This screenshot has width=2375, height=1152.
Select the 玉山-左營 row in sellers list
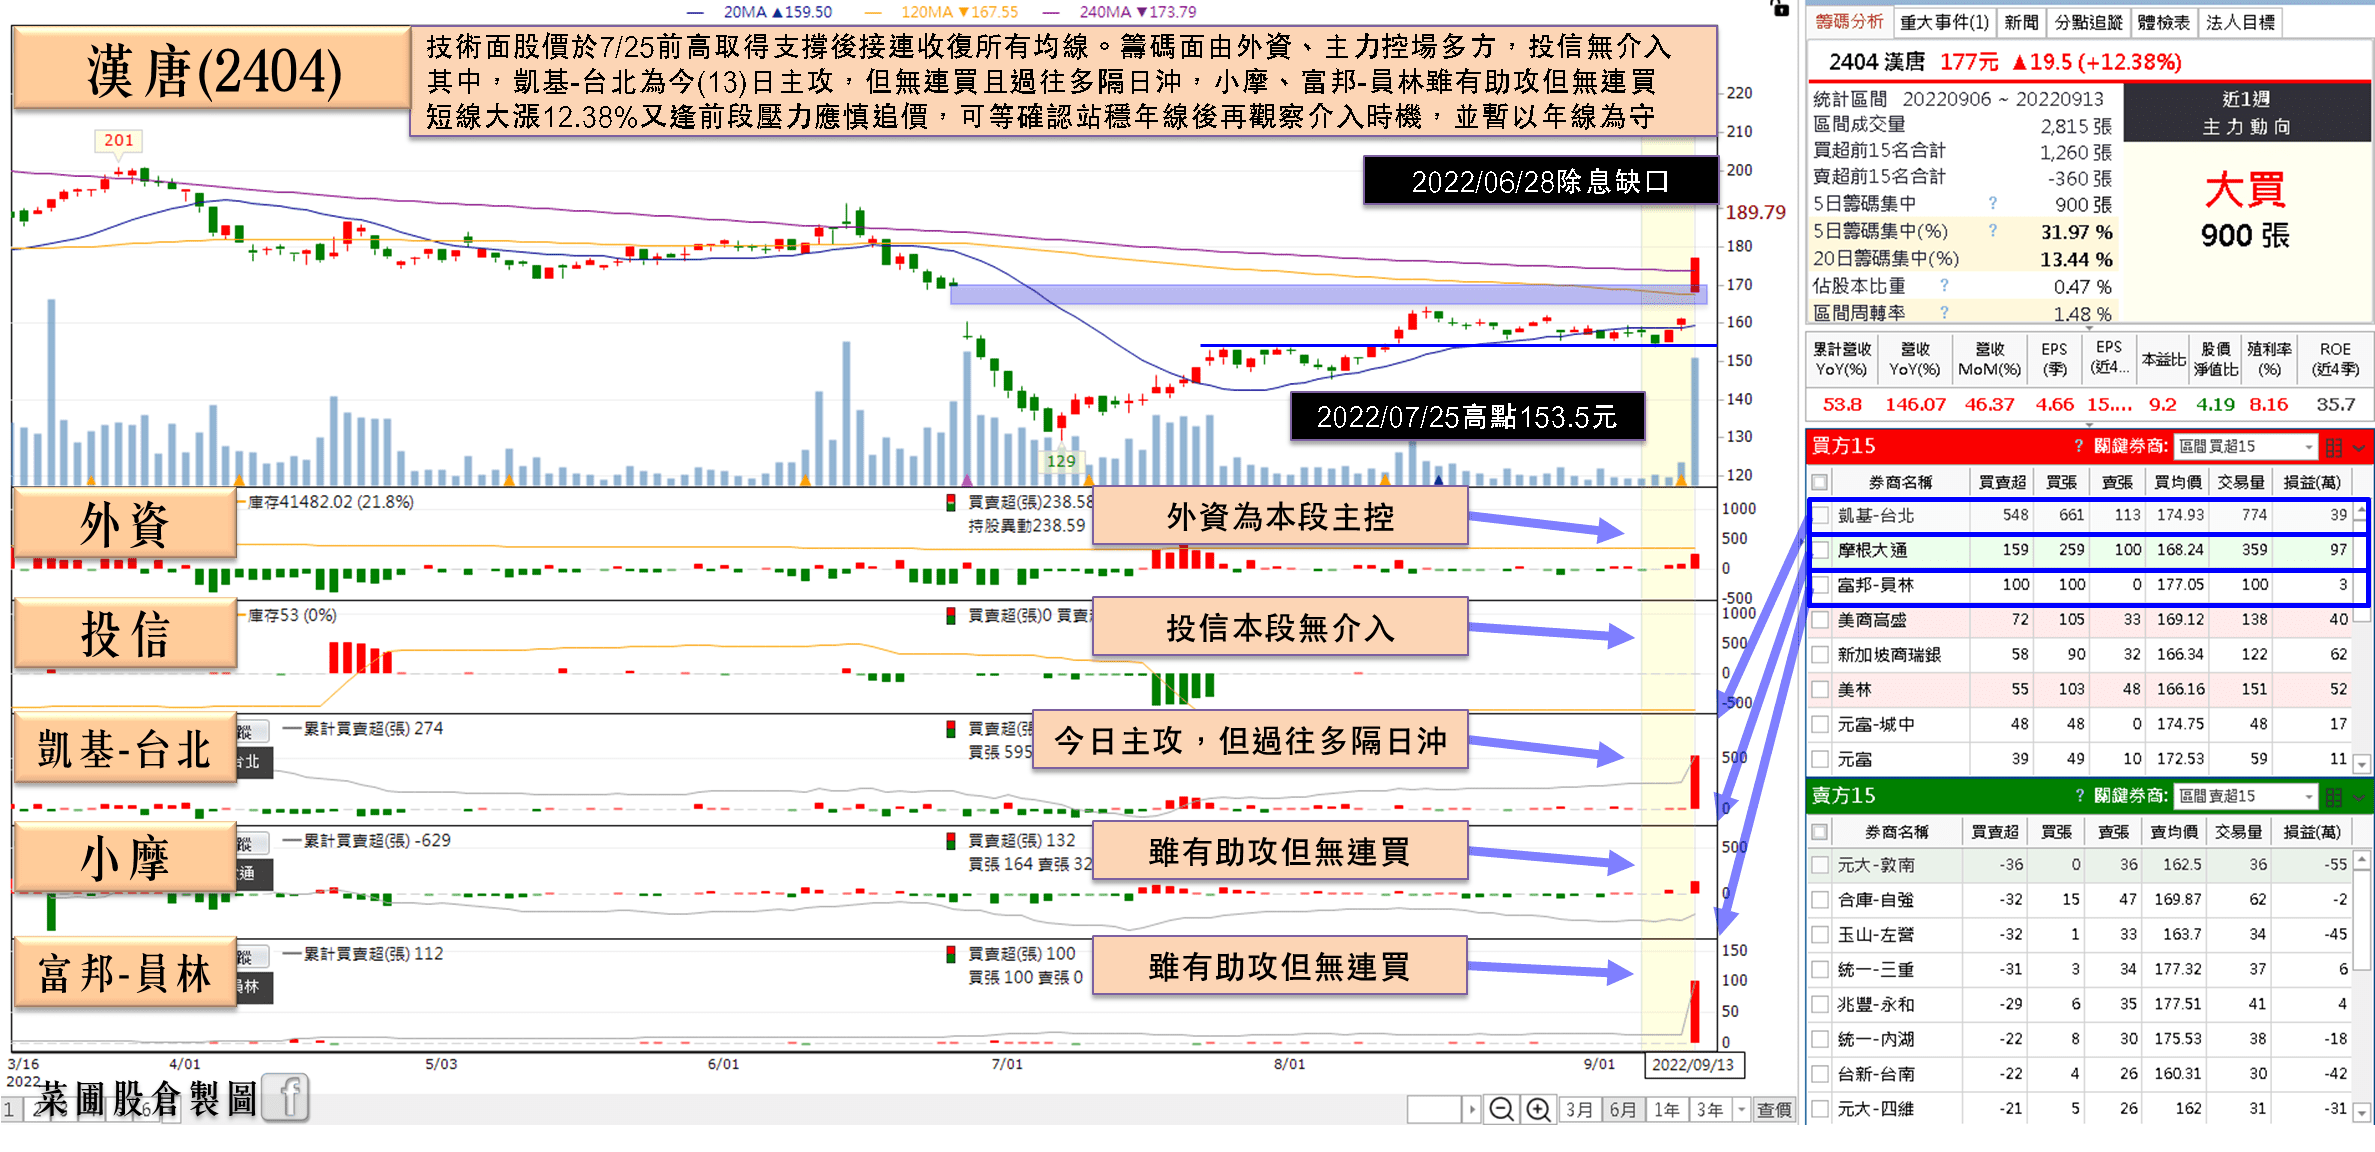[x=2078, y=934]
